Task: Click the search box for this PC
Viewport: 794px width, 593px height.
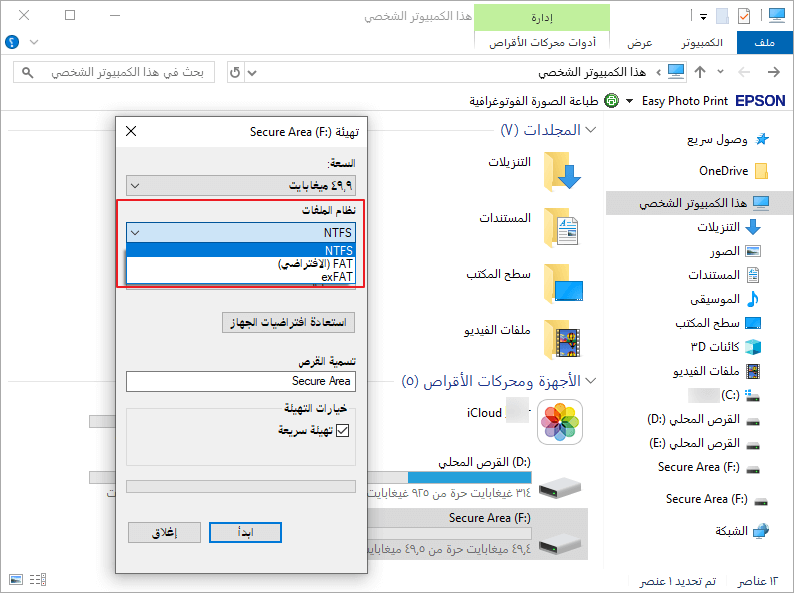Action: pos(114,72)
